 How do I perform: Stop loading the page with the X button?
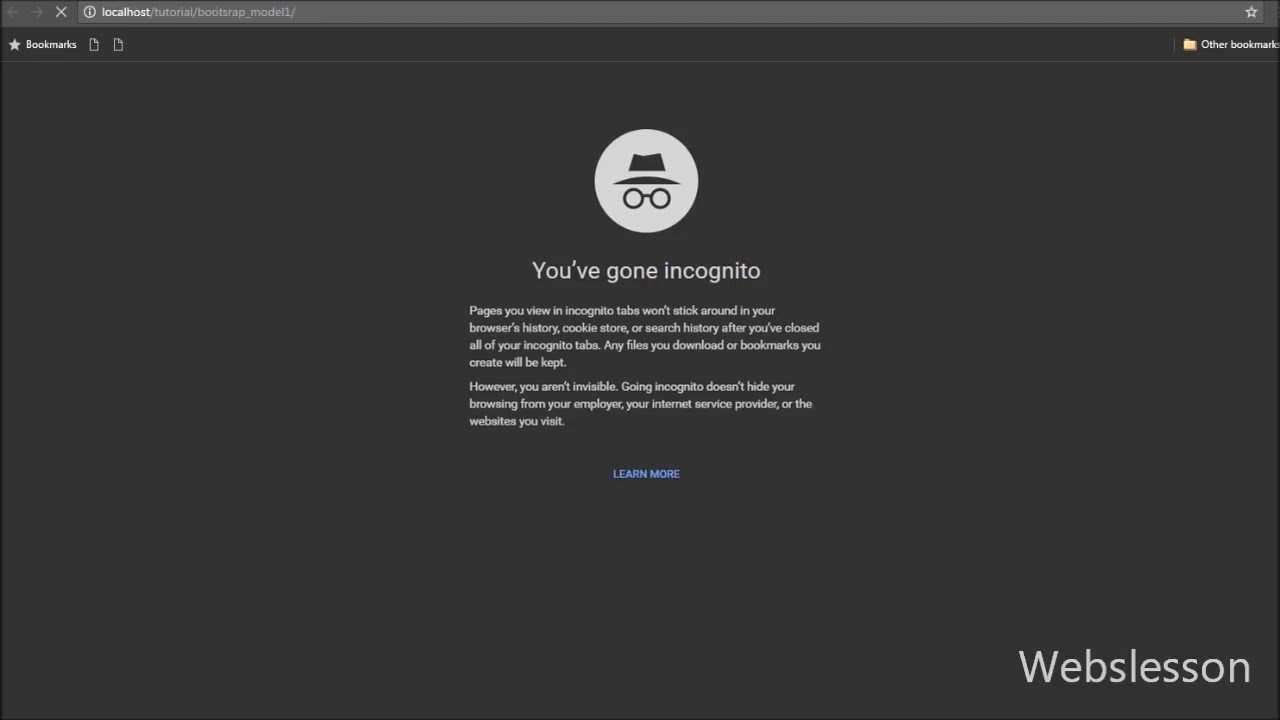pyautogui.click(x=61, y=12)
